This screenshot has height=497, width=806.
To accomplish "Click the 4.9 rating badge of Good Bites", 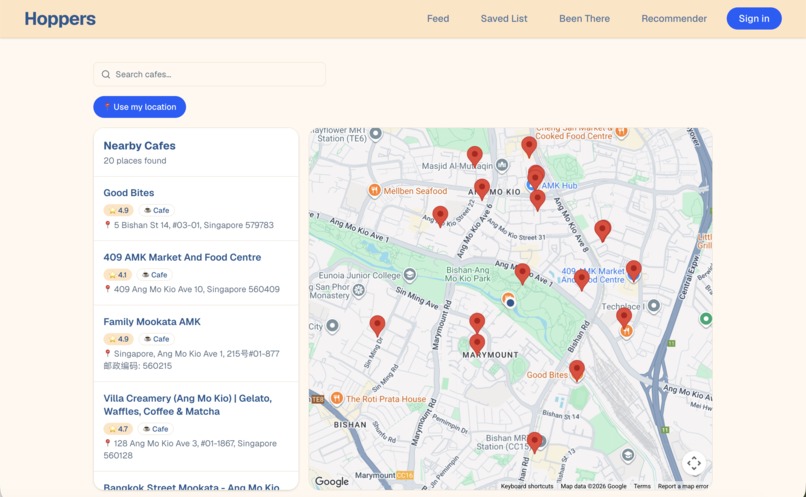I will [x=119, y=210].
